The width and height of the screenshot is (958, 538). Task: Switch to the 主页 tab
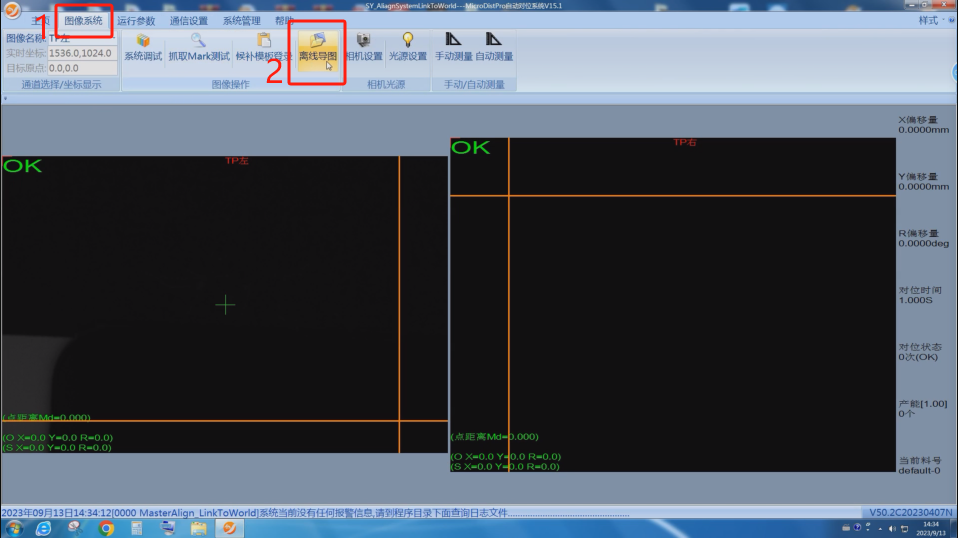tap(40, 20)
